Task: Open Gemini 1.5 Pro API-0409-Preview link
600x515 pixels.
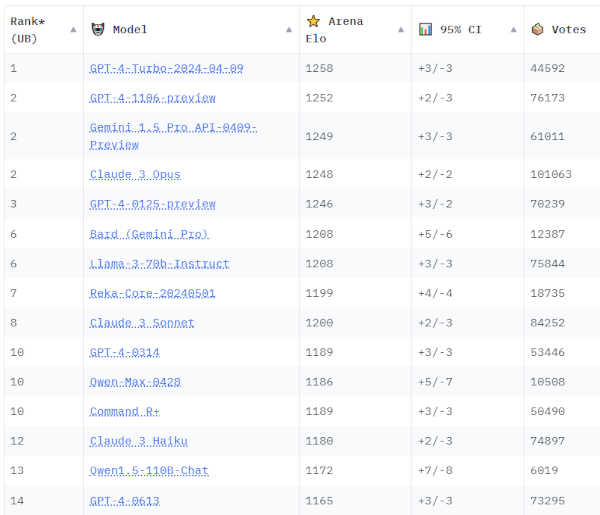Action: pos(173,136)
